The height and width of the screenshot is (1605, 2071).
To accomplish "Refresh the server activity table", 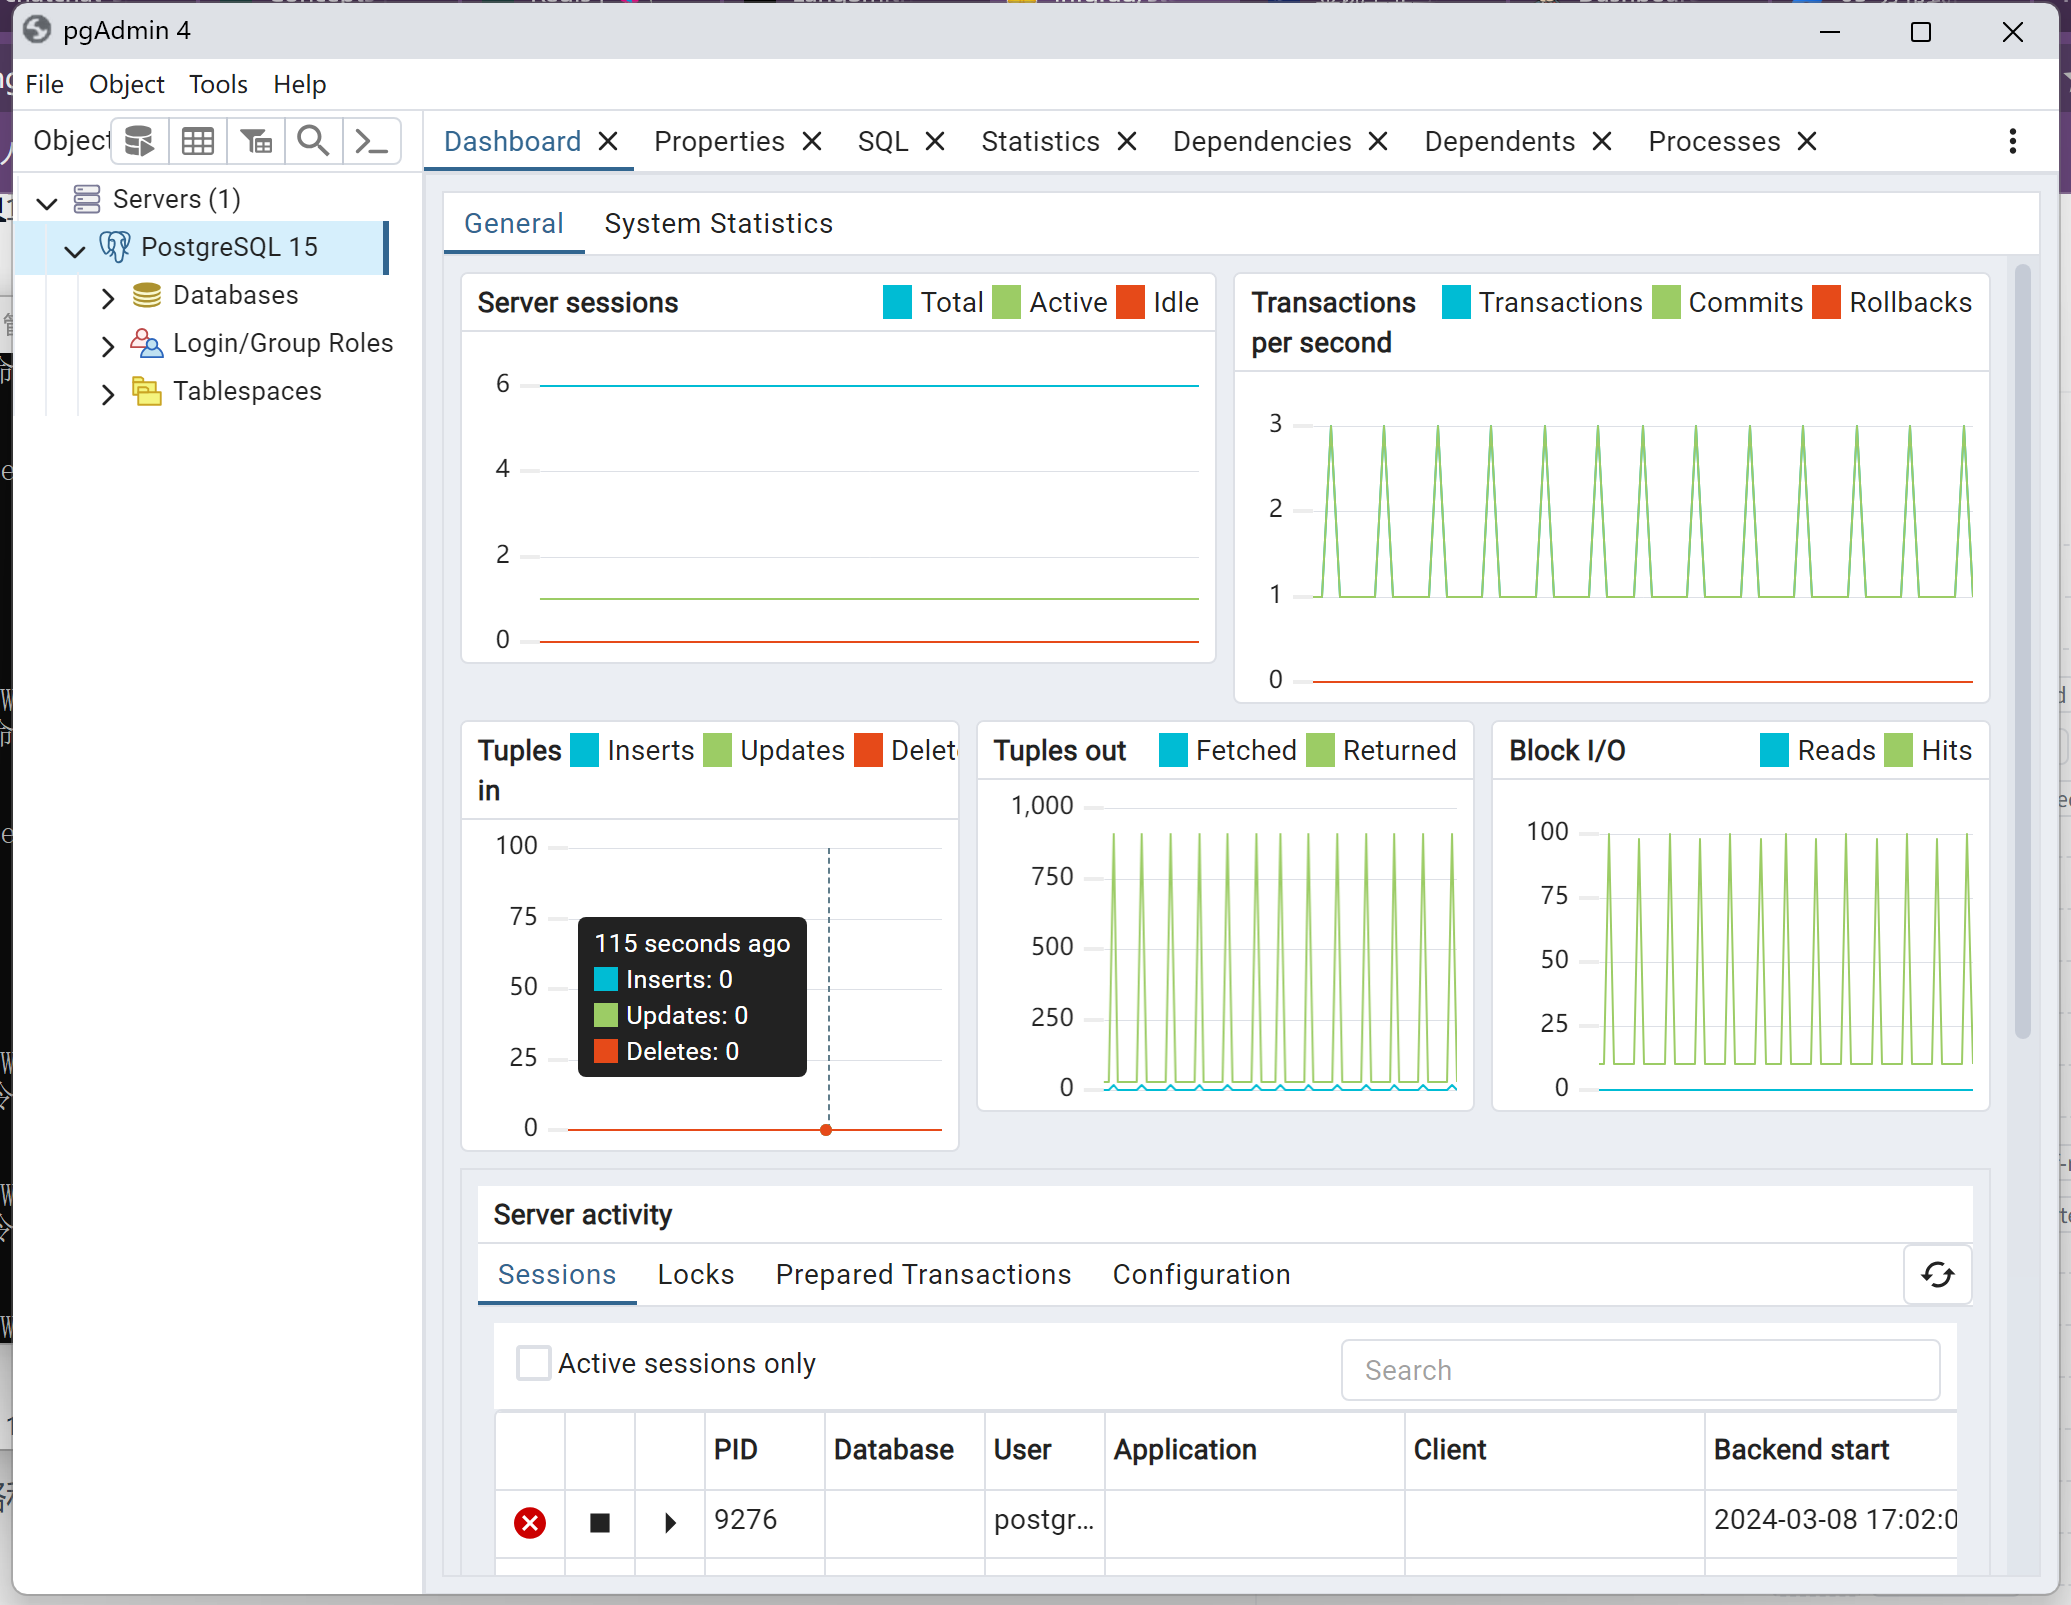I will click(x=1937, y=1274).
